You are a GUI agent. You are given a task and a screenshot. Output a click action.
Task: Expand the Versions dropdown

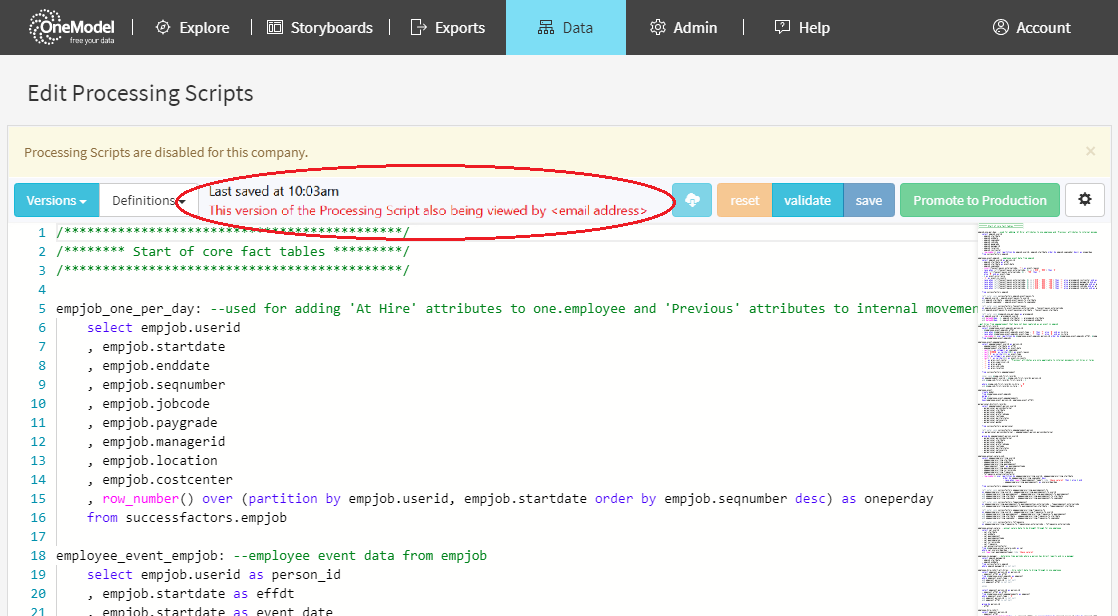(56, 200)
